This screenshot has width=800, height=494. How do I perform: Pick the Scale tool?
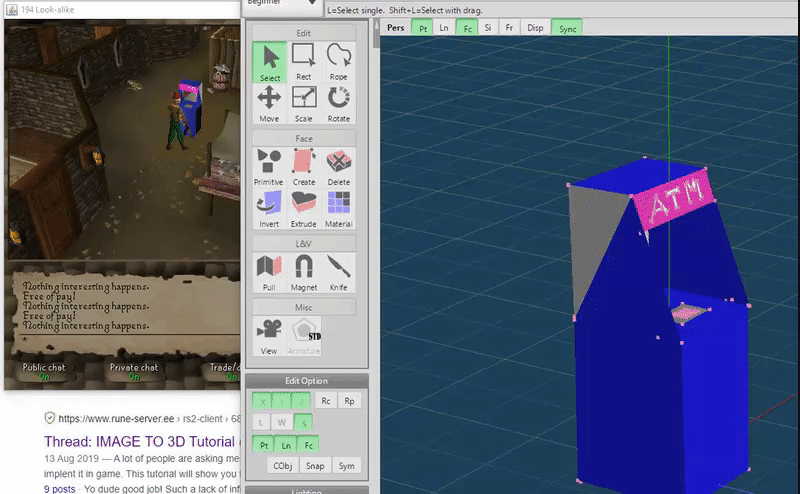[304, 104]
